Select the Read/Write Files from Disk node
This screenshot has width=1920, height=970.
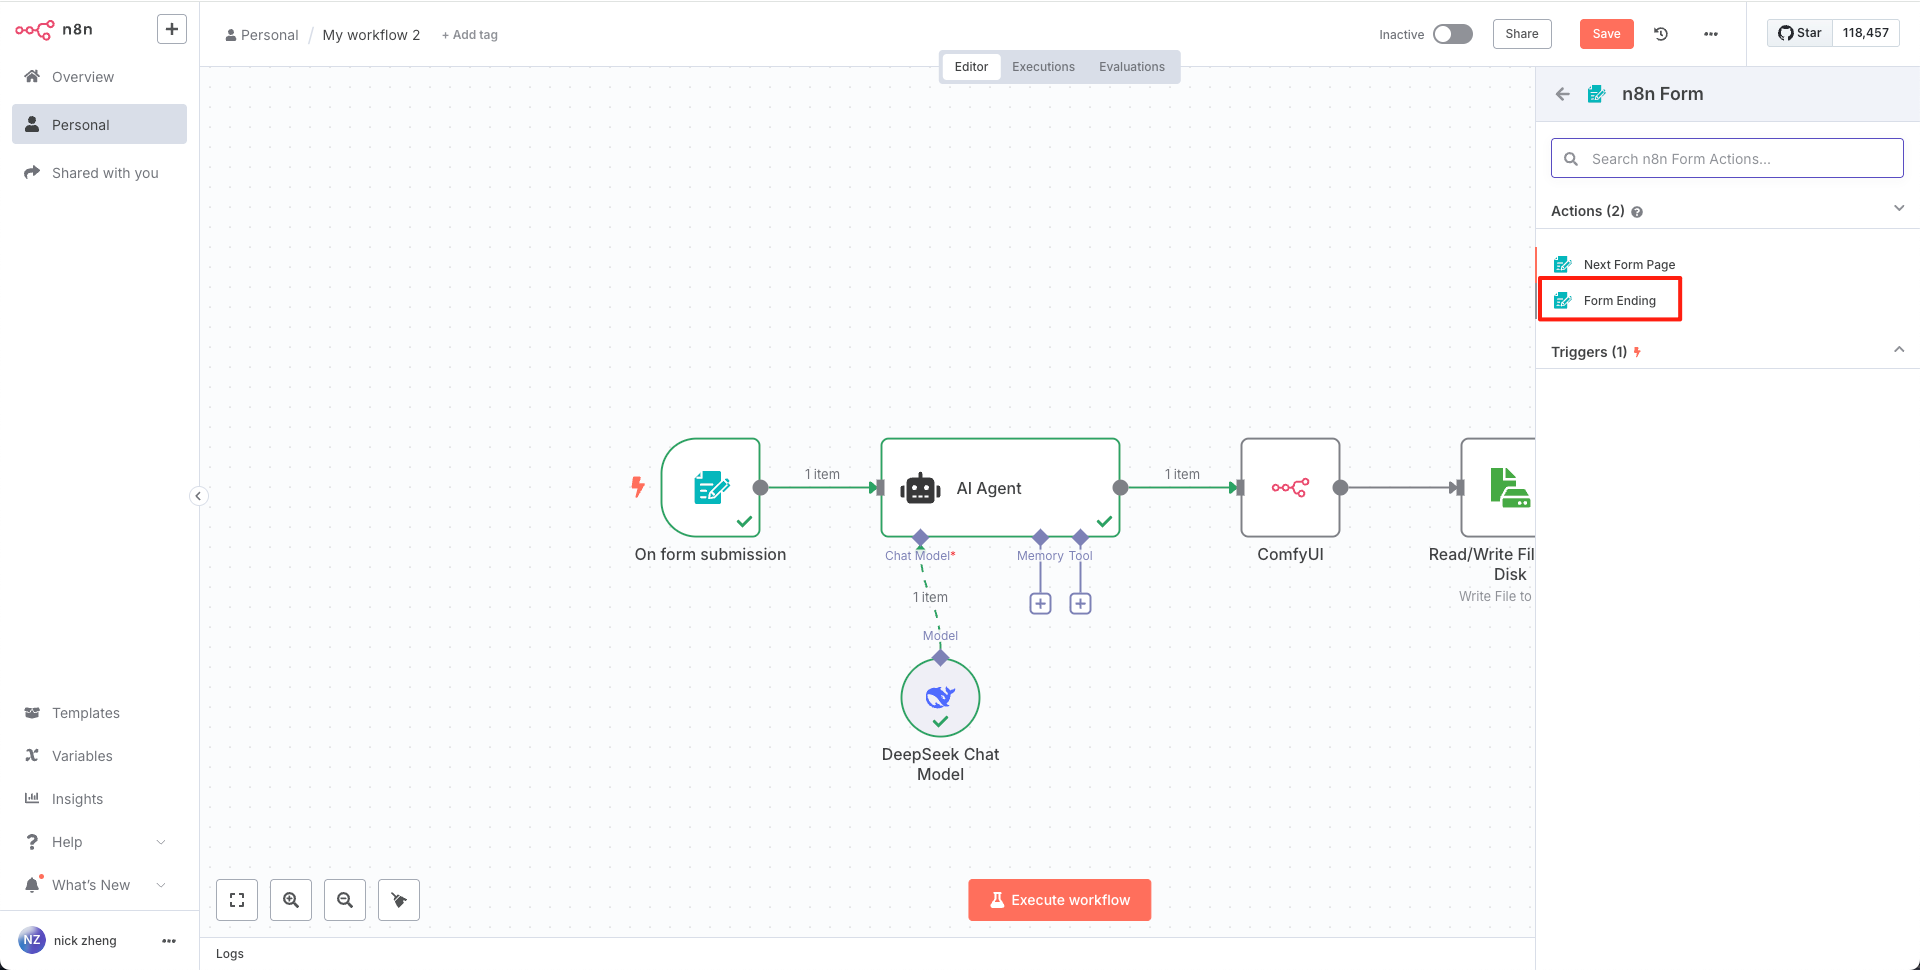point(1498,488)
